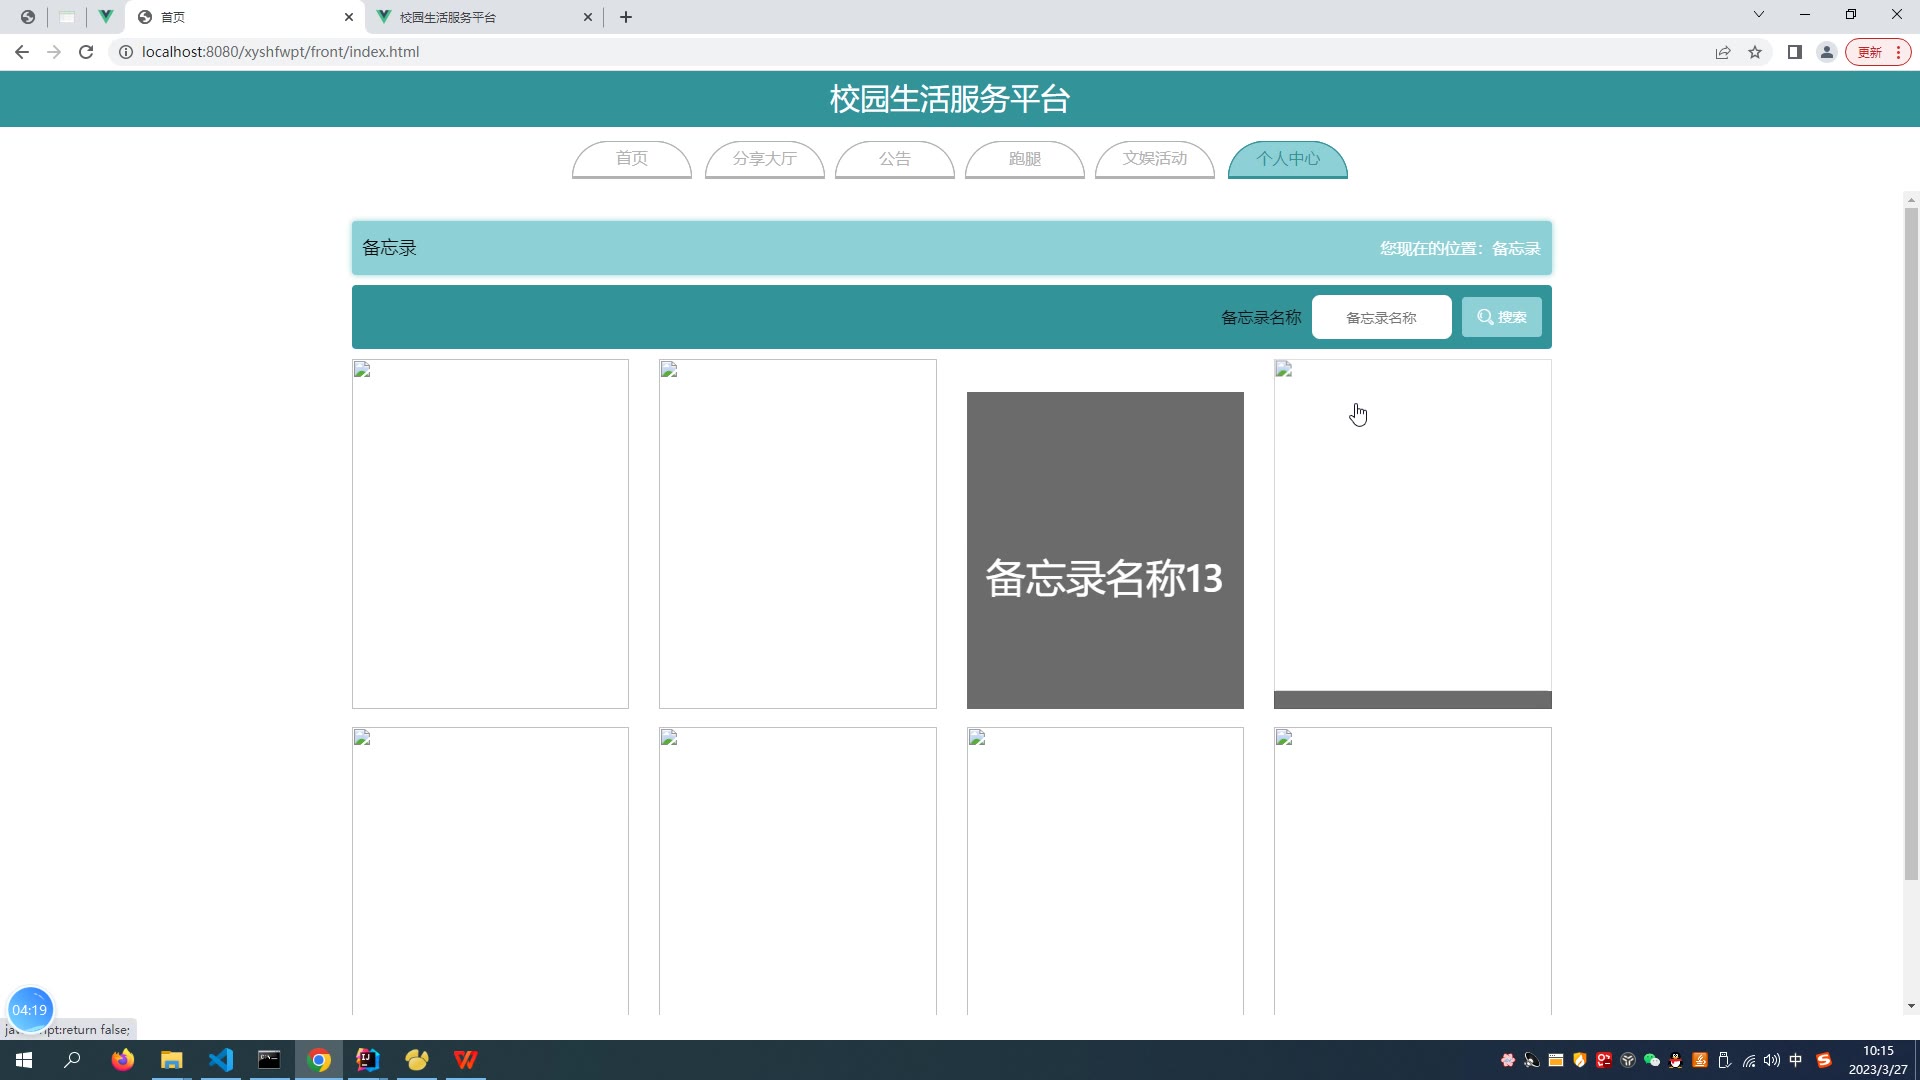View site information icon in address bar
Screen dimensions: 1920x1080
pos(126,52)
